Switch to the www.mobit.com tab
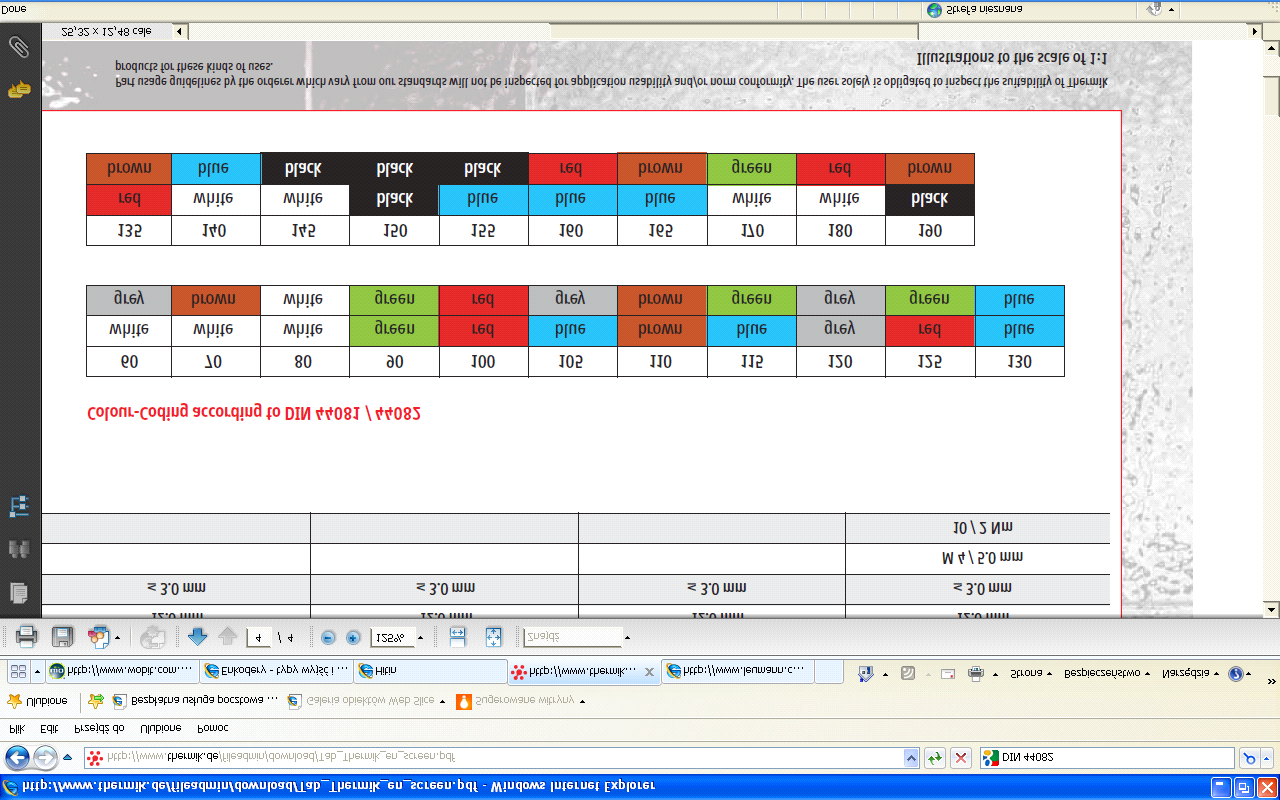Viewport: 1280px width, 800px height. tap(121, 672)
